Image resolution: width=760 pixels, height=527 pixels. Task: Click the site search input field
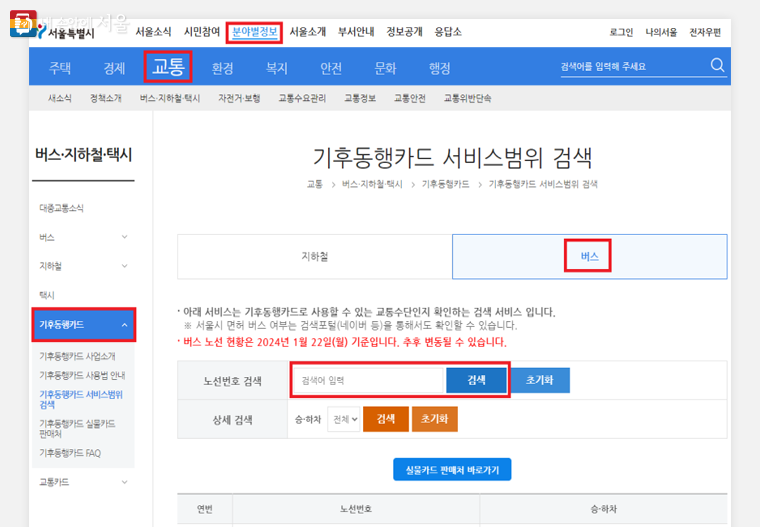pyautogui.click(x=633, y=66)
